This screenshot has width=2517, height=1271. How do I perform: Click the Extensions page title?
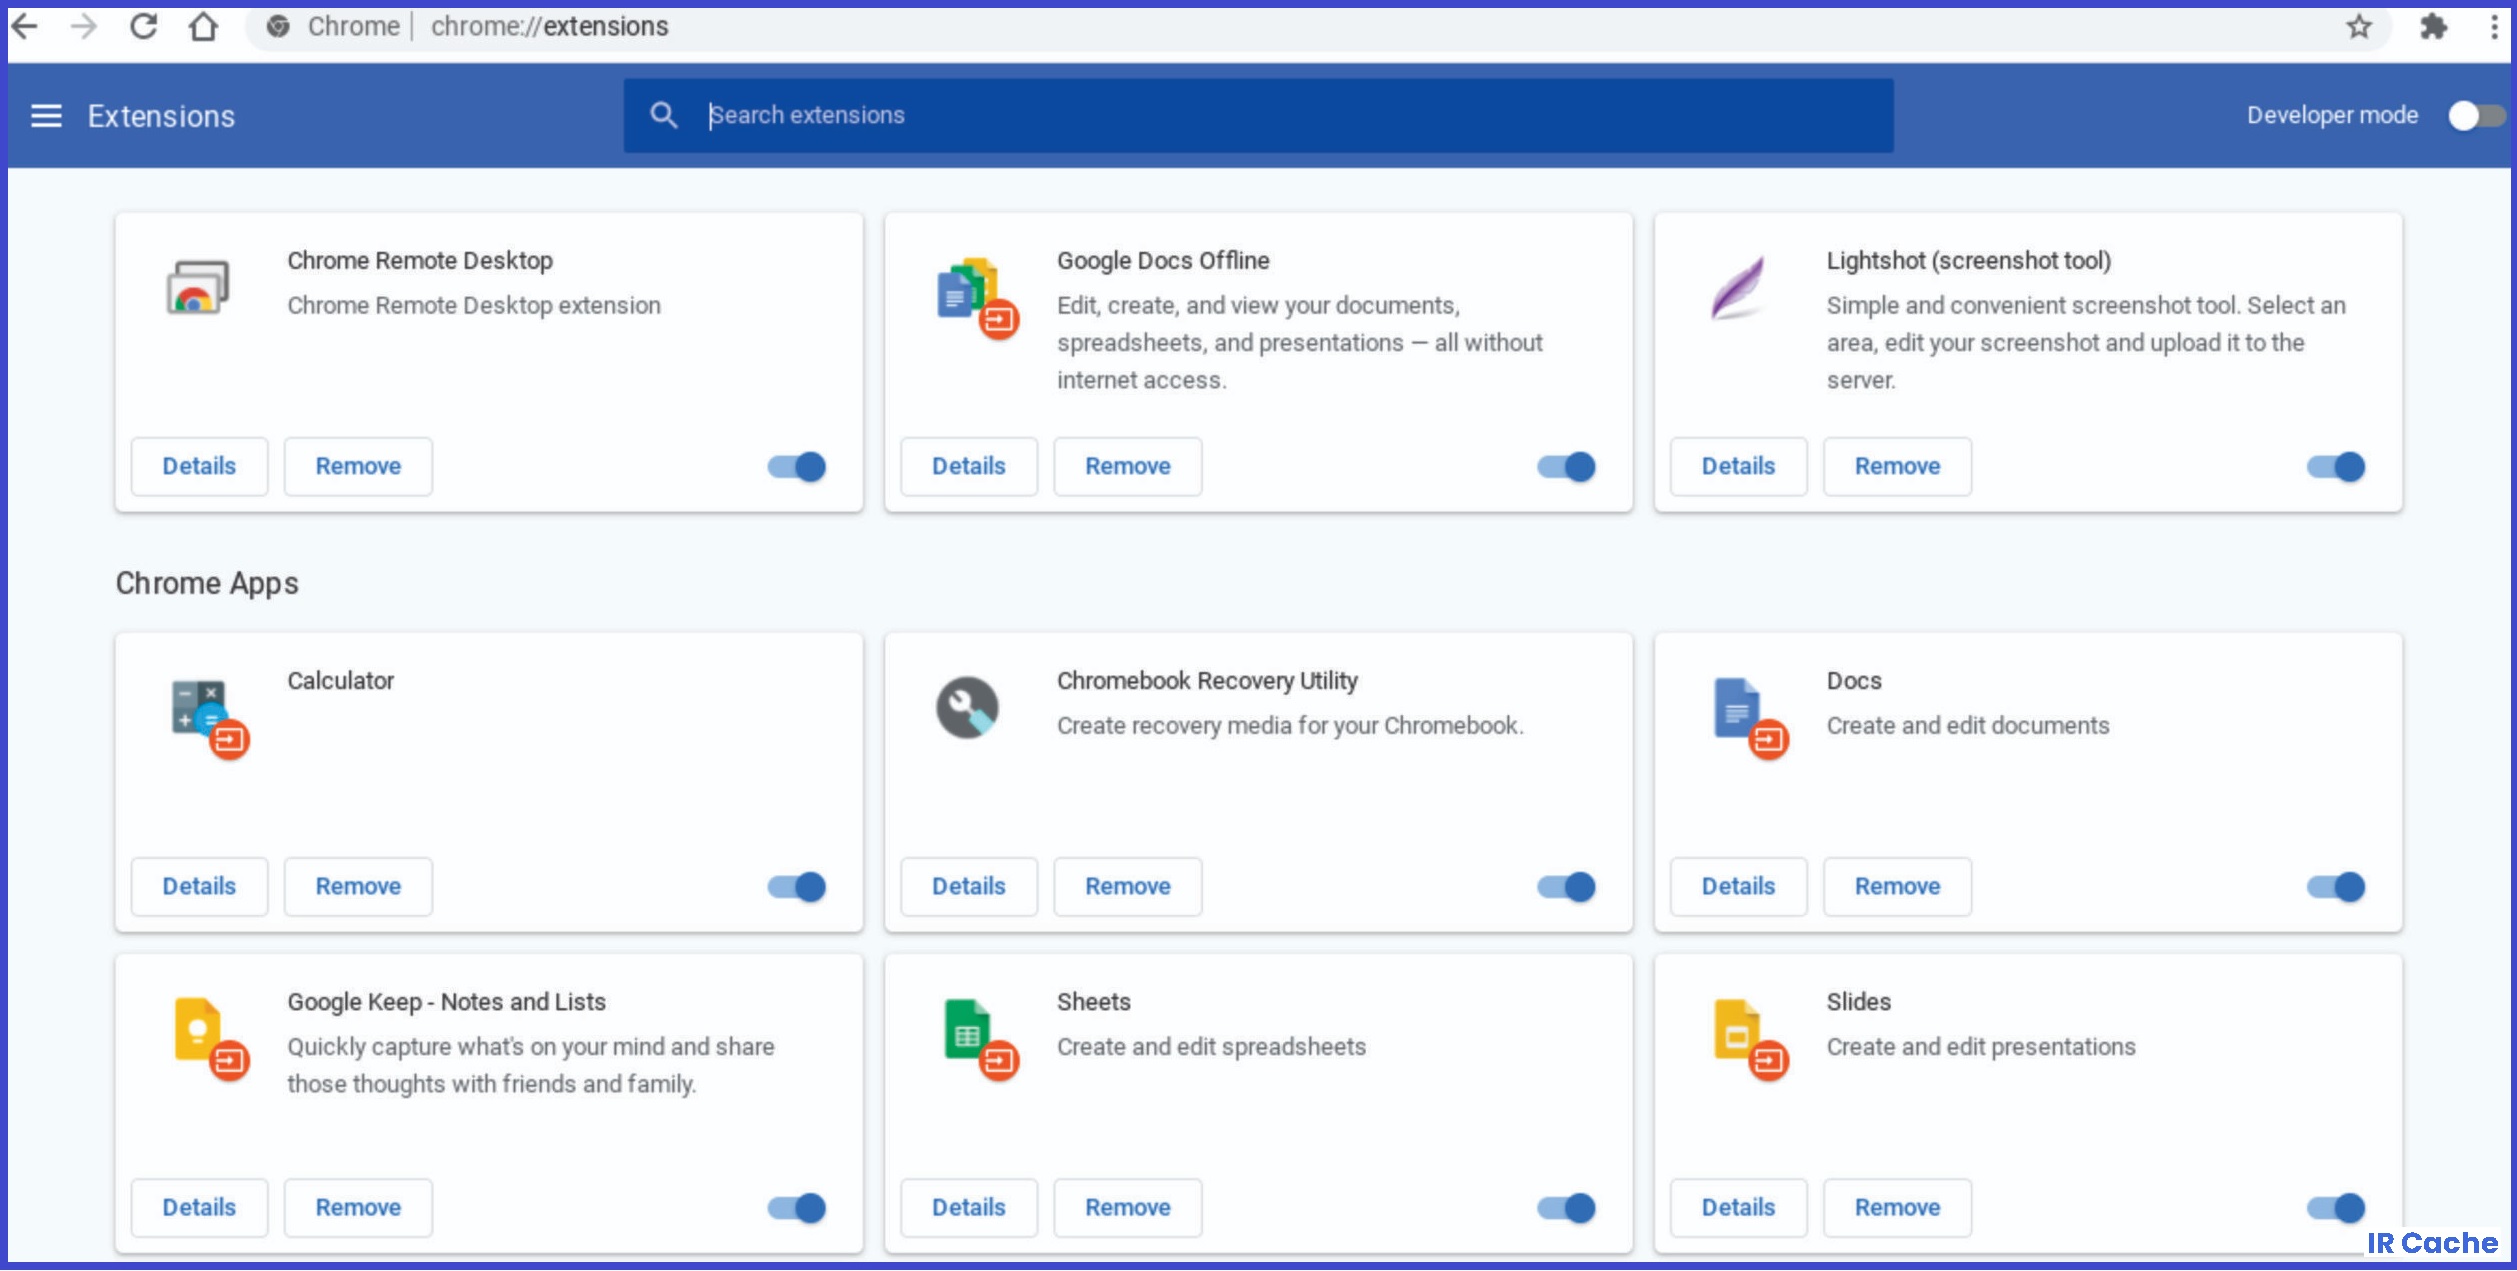click(x=161, y=116)
